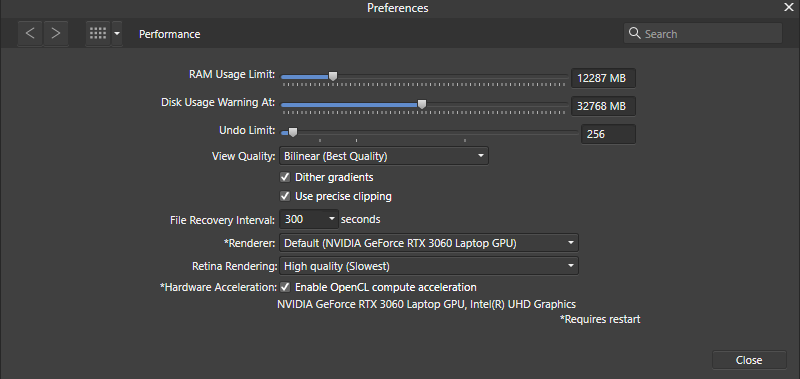800x379 pixels.
Task: Adjust the Disk Usage Warning slider
Action: [422, 104]
